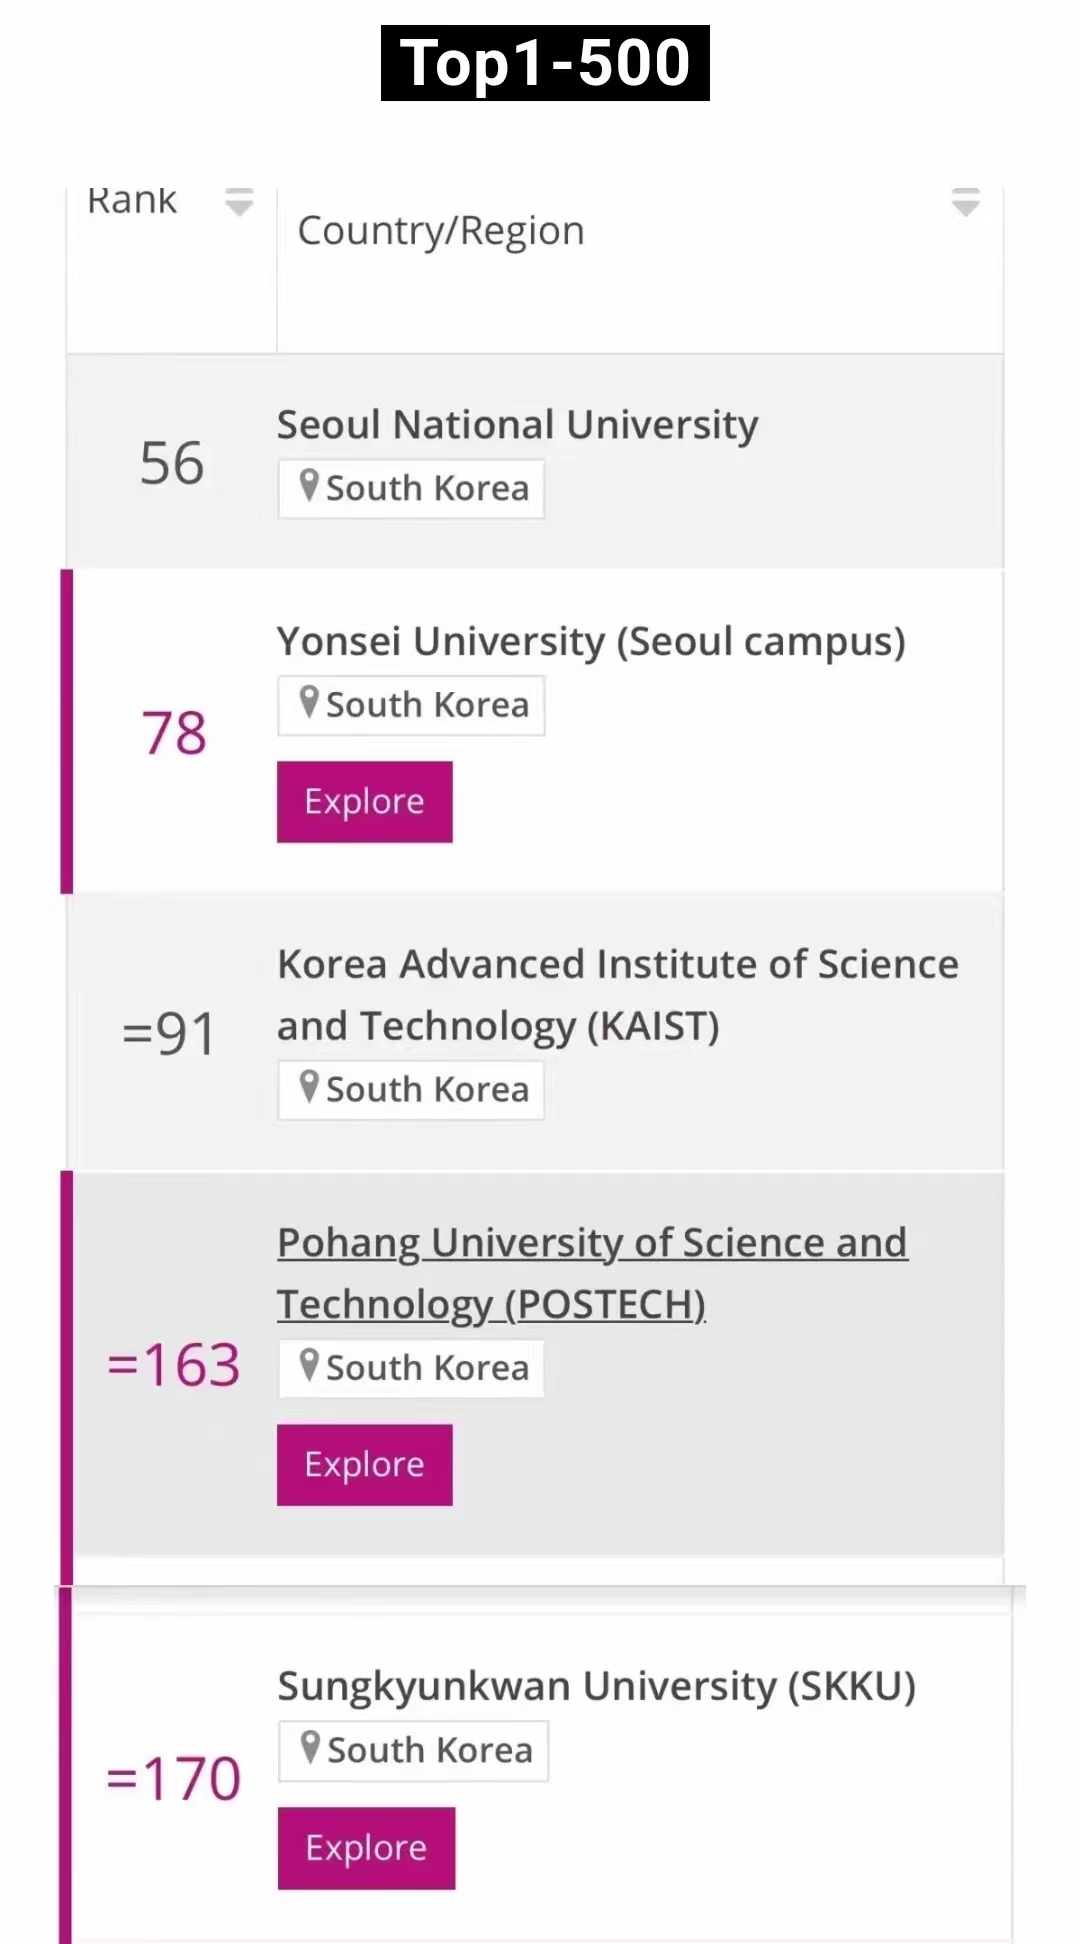The image size is (1080, 1944).
Task: Click the location pin under Seoul National University
Action: coord(310,486)
